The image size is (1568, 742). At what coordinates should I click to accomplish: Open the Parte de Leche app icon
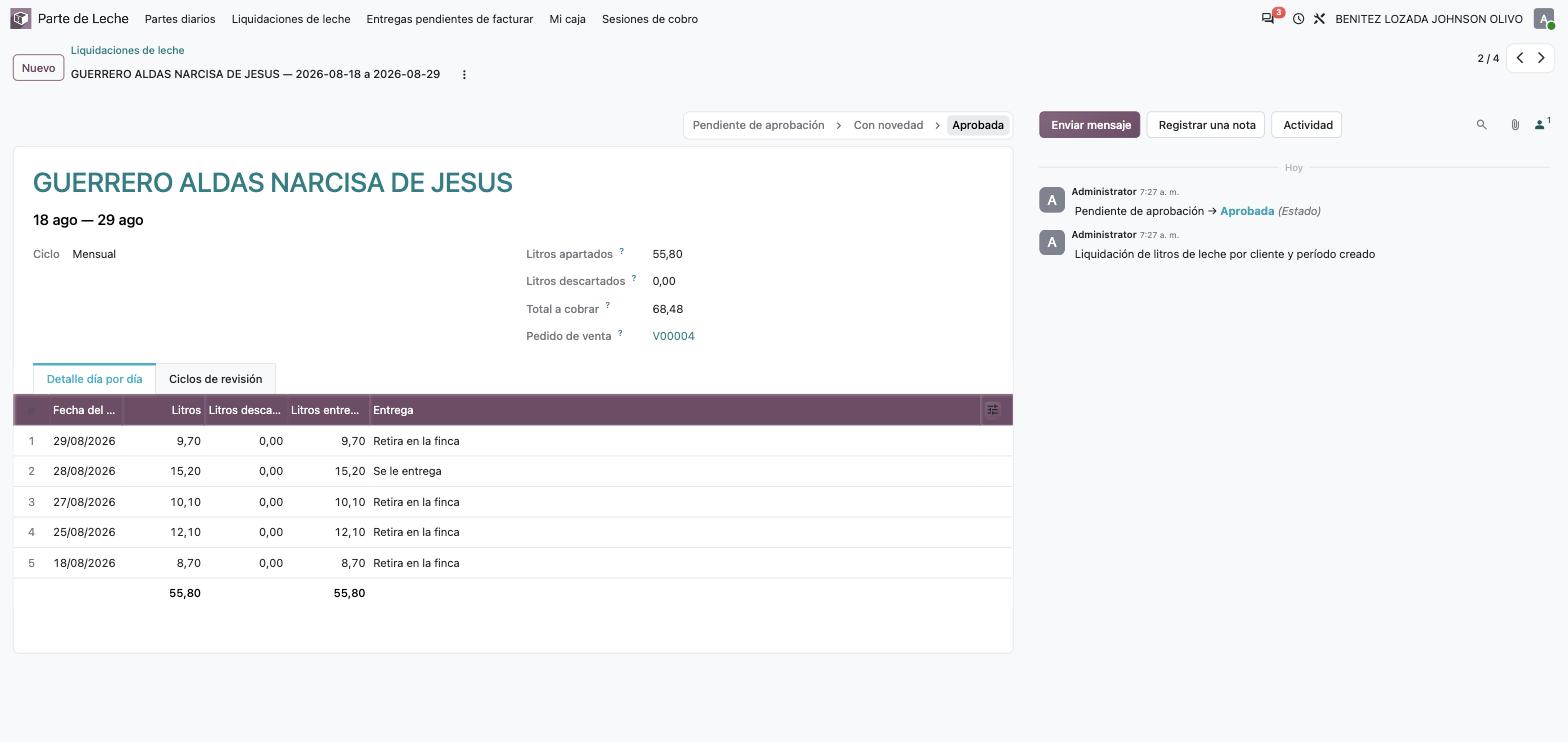pyautogui.click(x=21, y=19)
